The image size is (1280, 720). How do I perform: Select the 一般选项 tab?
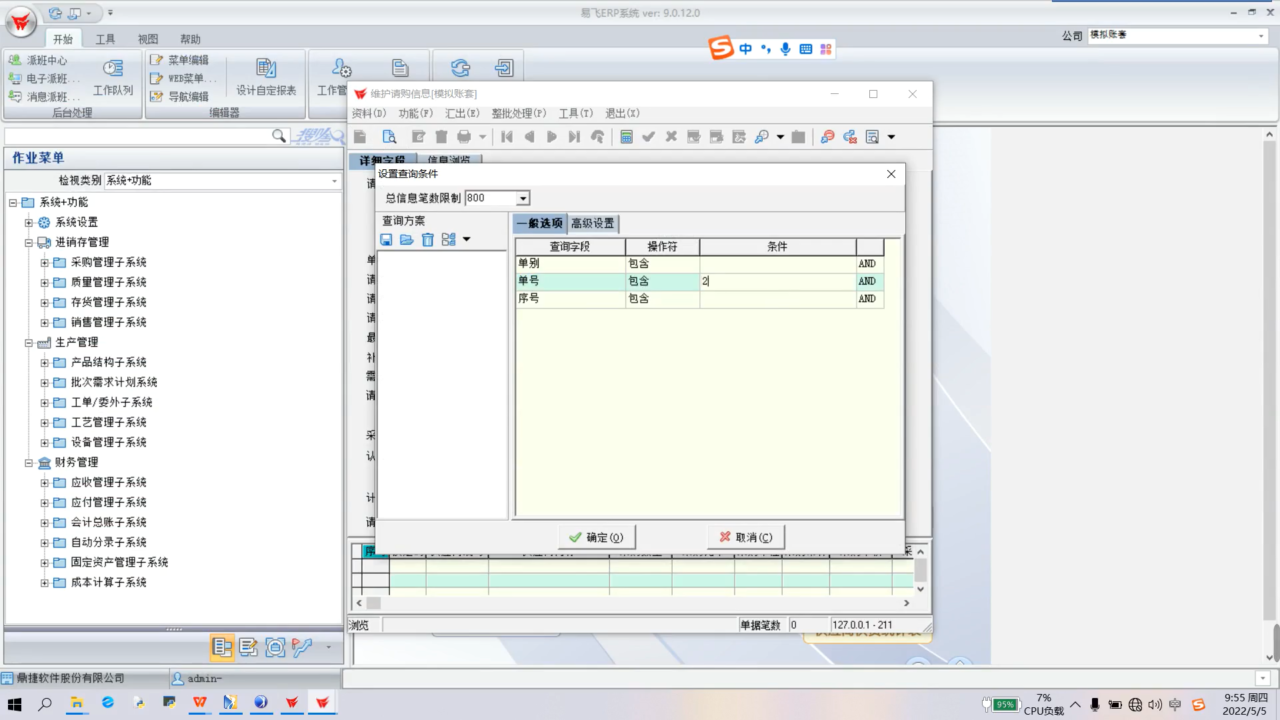(x=540, y=223)
